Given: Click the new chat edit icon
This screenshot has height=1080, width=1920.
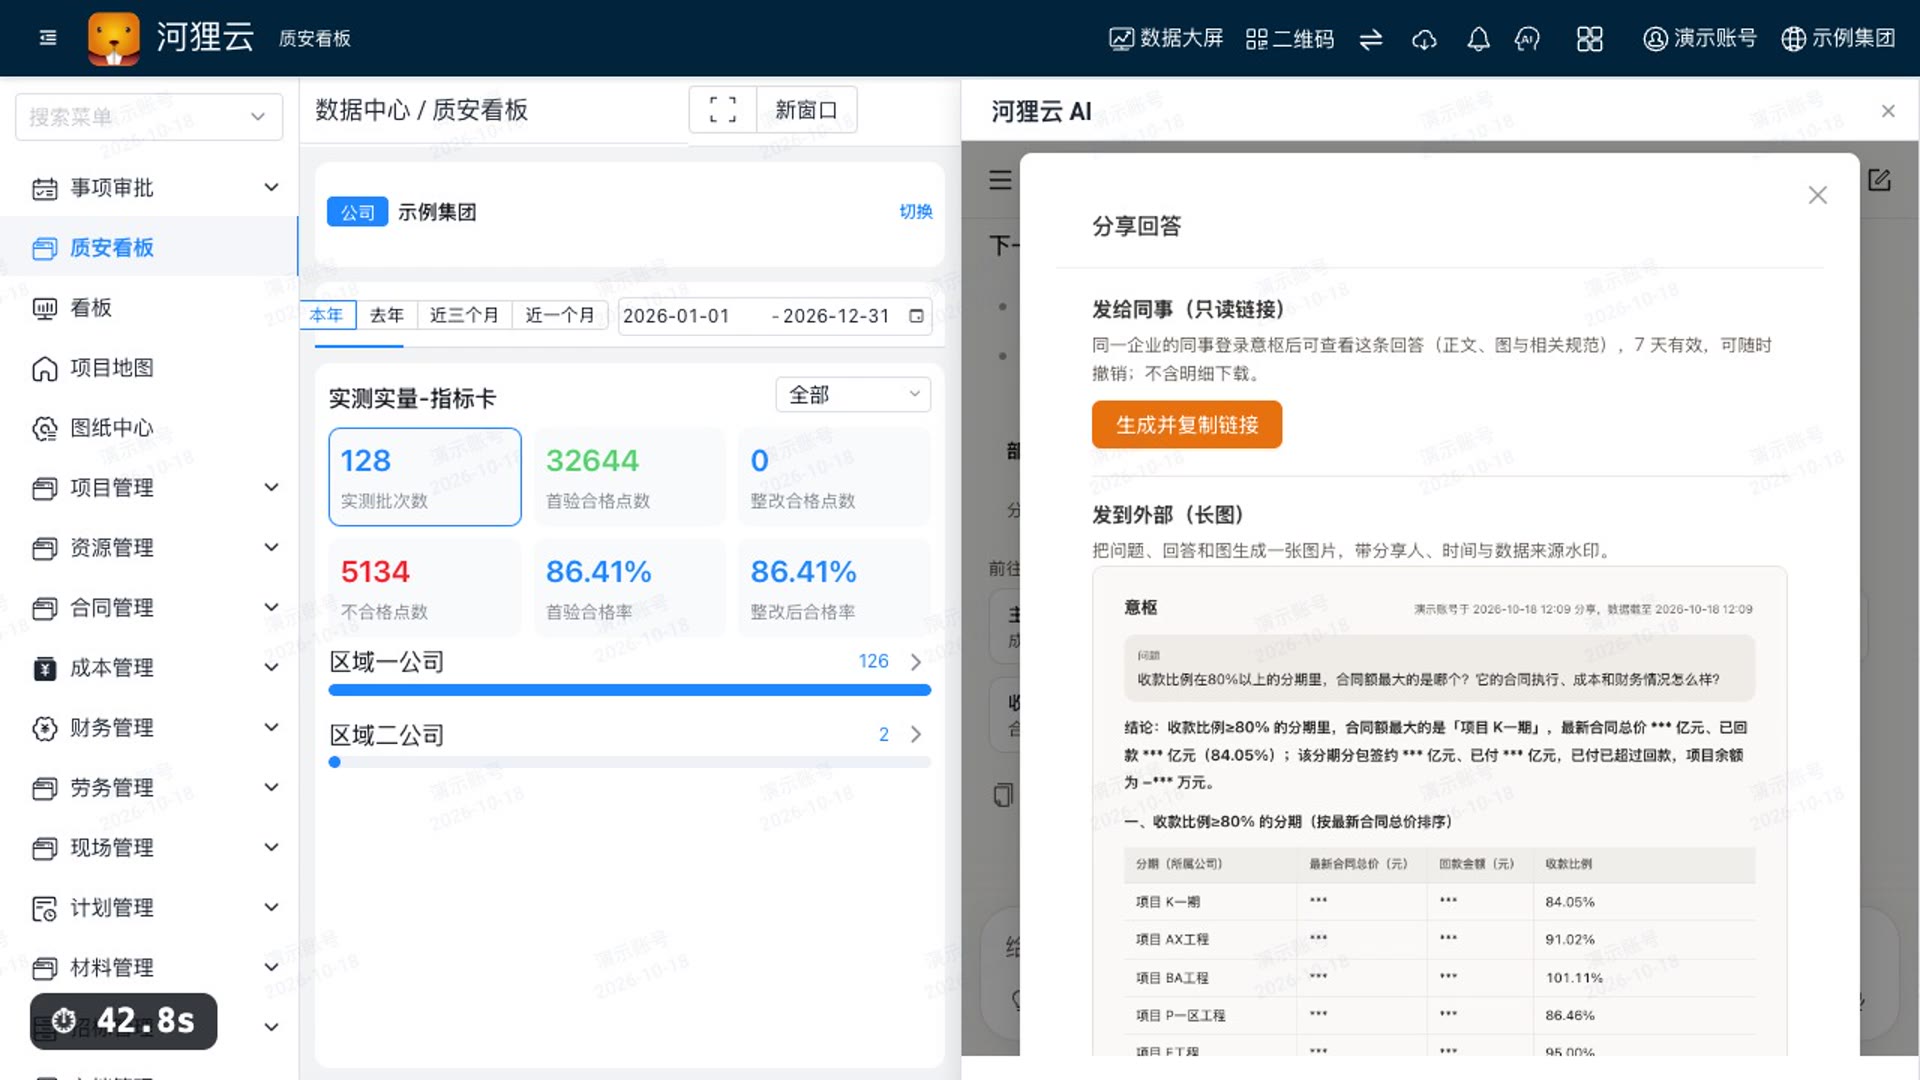Looking at the screenshot, I should [x=1879, y=180].
